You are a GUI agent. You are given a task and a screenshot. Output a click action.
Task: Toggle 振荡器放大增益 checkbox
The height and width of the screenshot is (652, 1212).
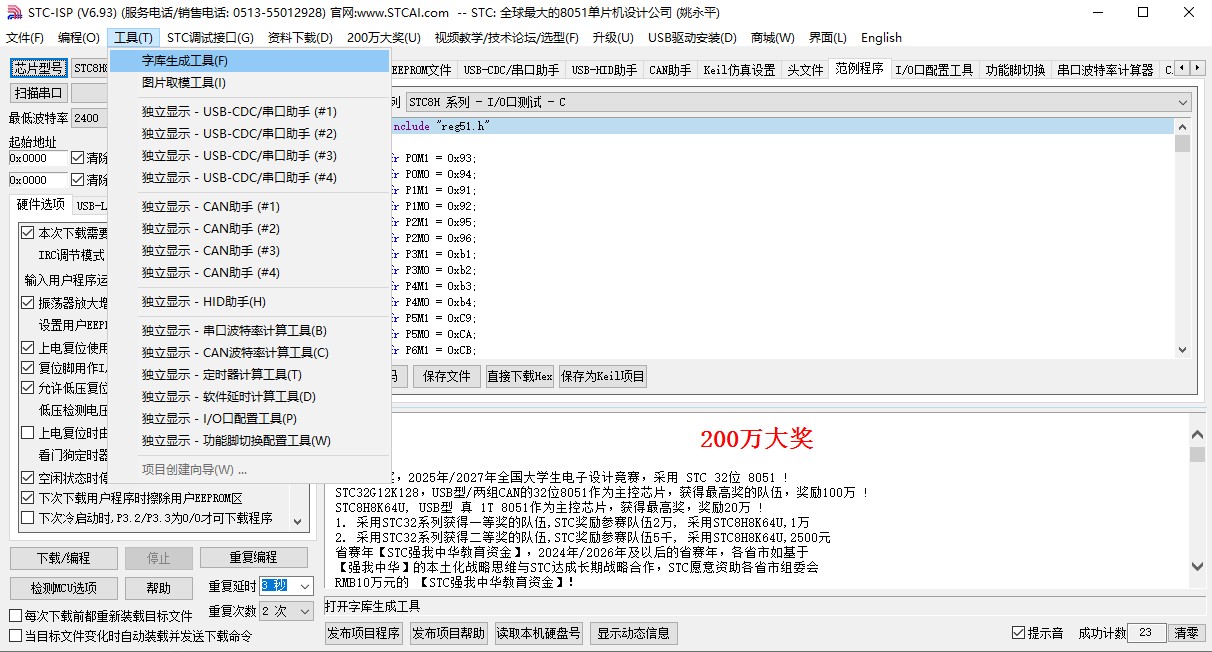[28, 303]
